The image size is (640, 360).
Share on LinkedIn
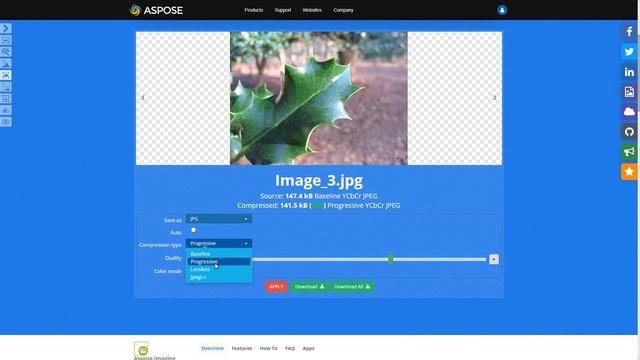(629, 72)
